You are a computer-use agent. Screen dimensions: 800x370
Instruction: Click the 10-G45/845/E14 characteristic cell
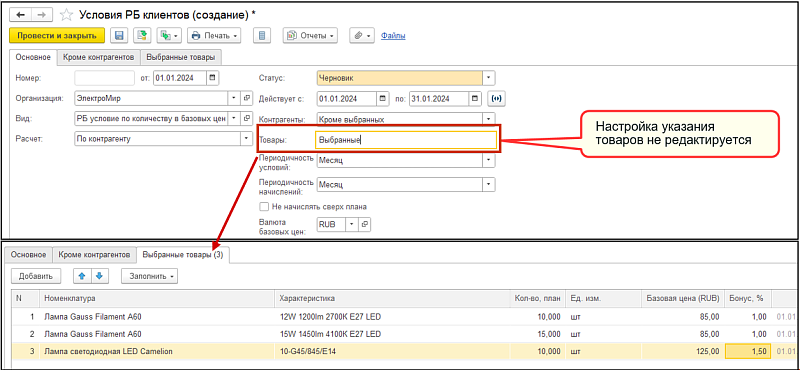click(393, 352)
